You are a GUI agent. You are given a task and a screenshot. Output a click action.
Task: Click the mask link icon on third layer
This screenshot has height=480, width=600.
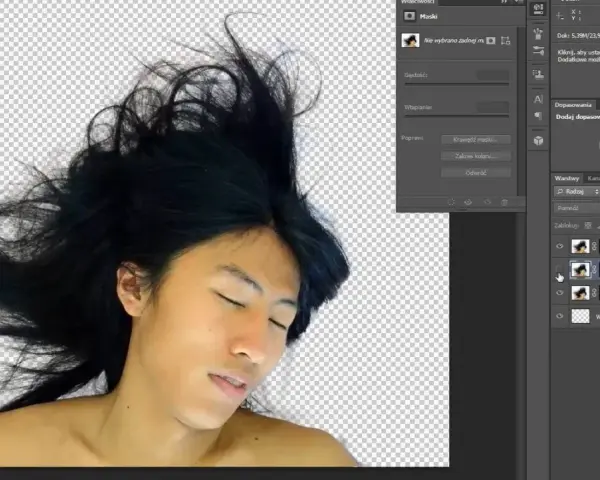pos(594,293)
